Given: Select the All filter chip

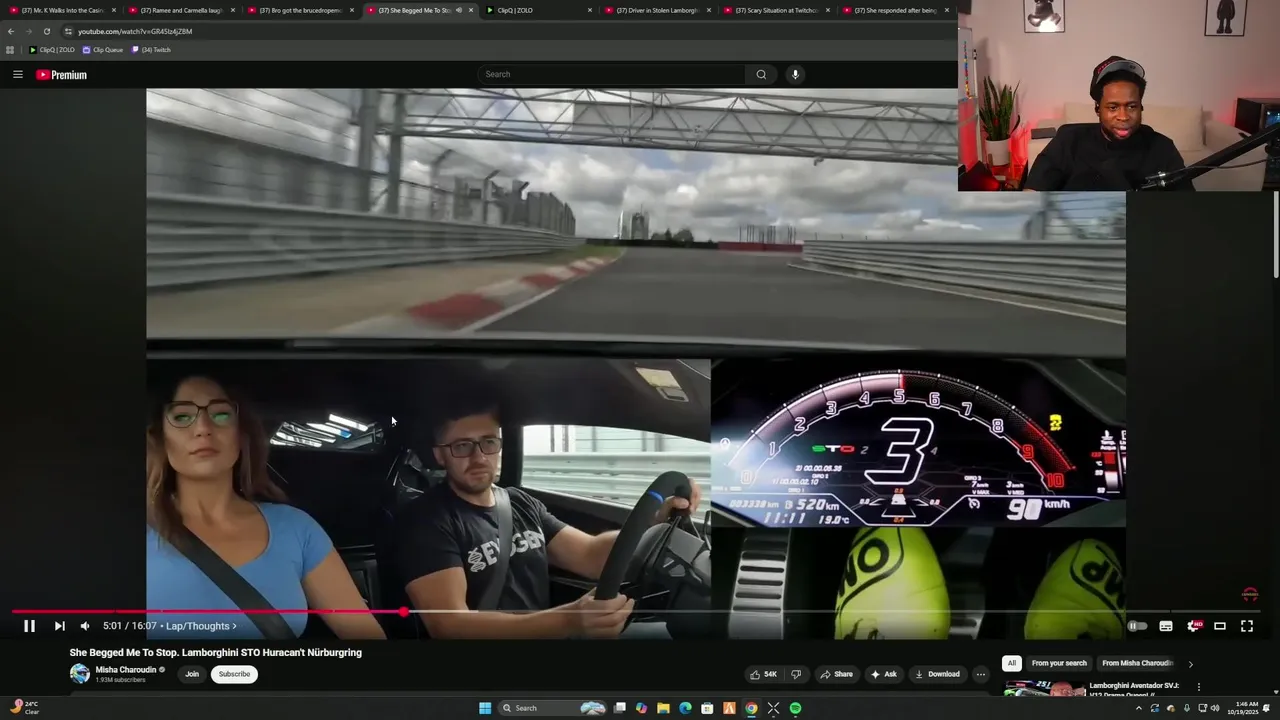Looking at the screenshot, I should pos(1012,663).
